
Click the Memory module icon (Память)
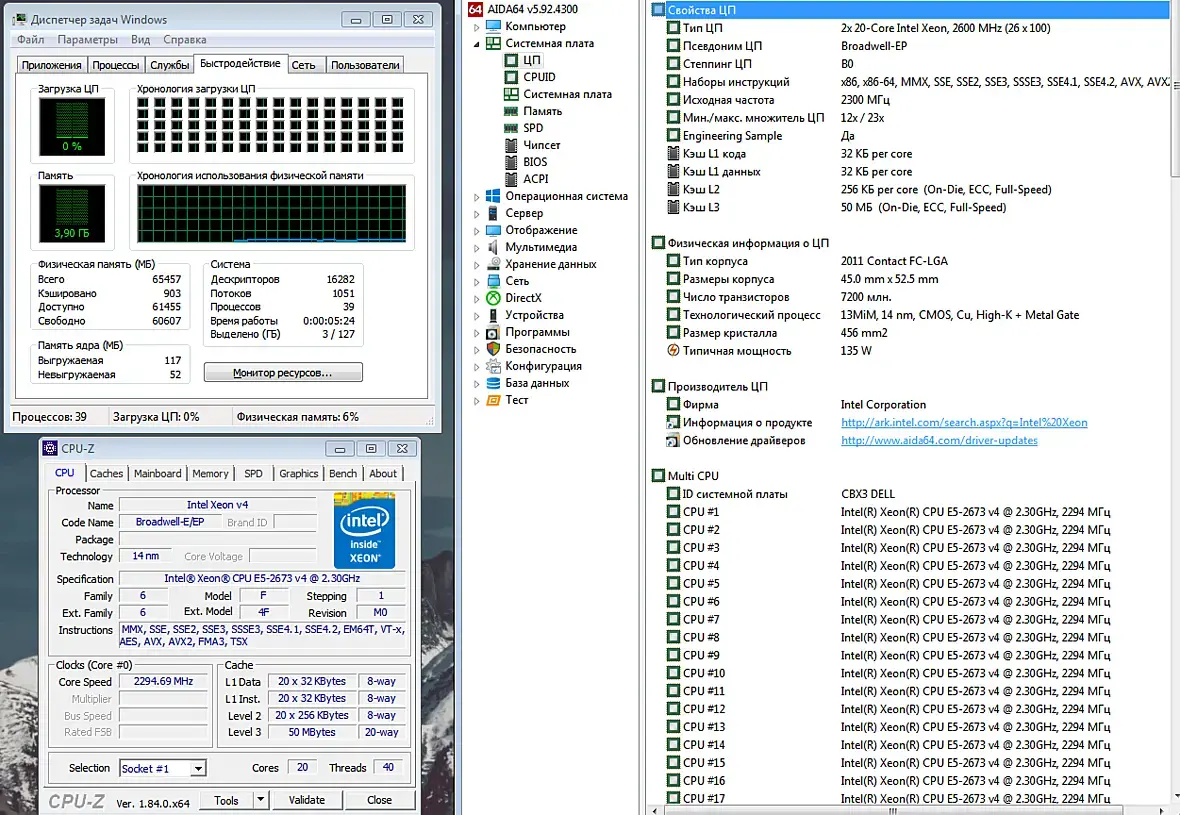click(512, 111)
